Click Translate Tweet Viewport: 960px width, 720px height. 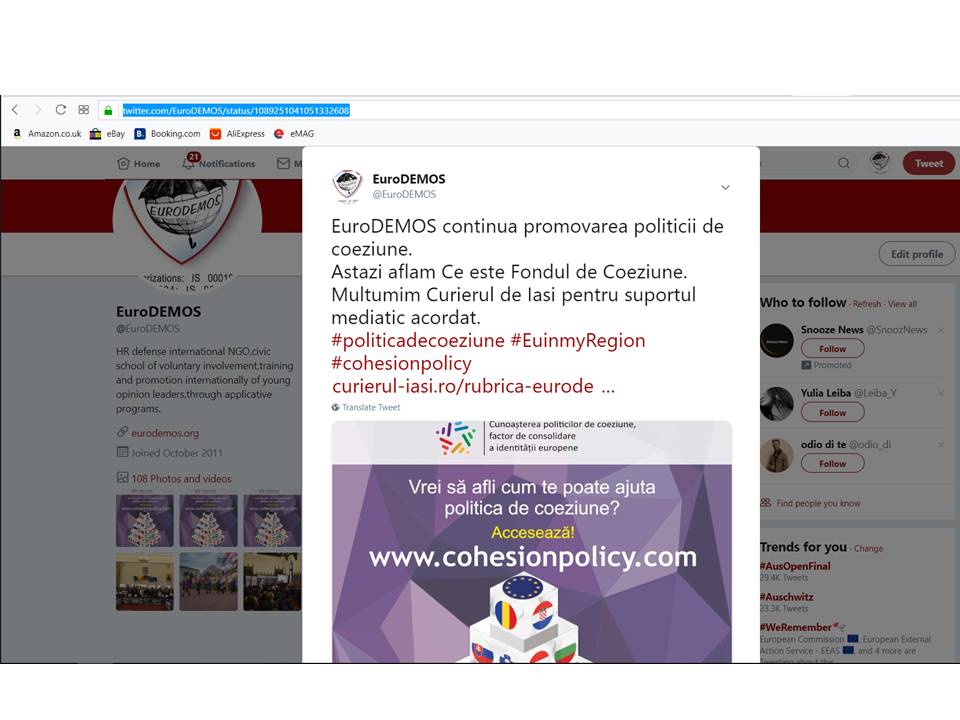pos(366,407)
